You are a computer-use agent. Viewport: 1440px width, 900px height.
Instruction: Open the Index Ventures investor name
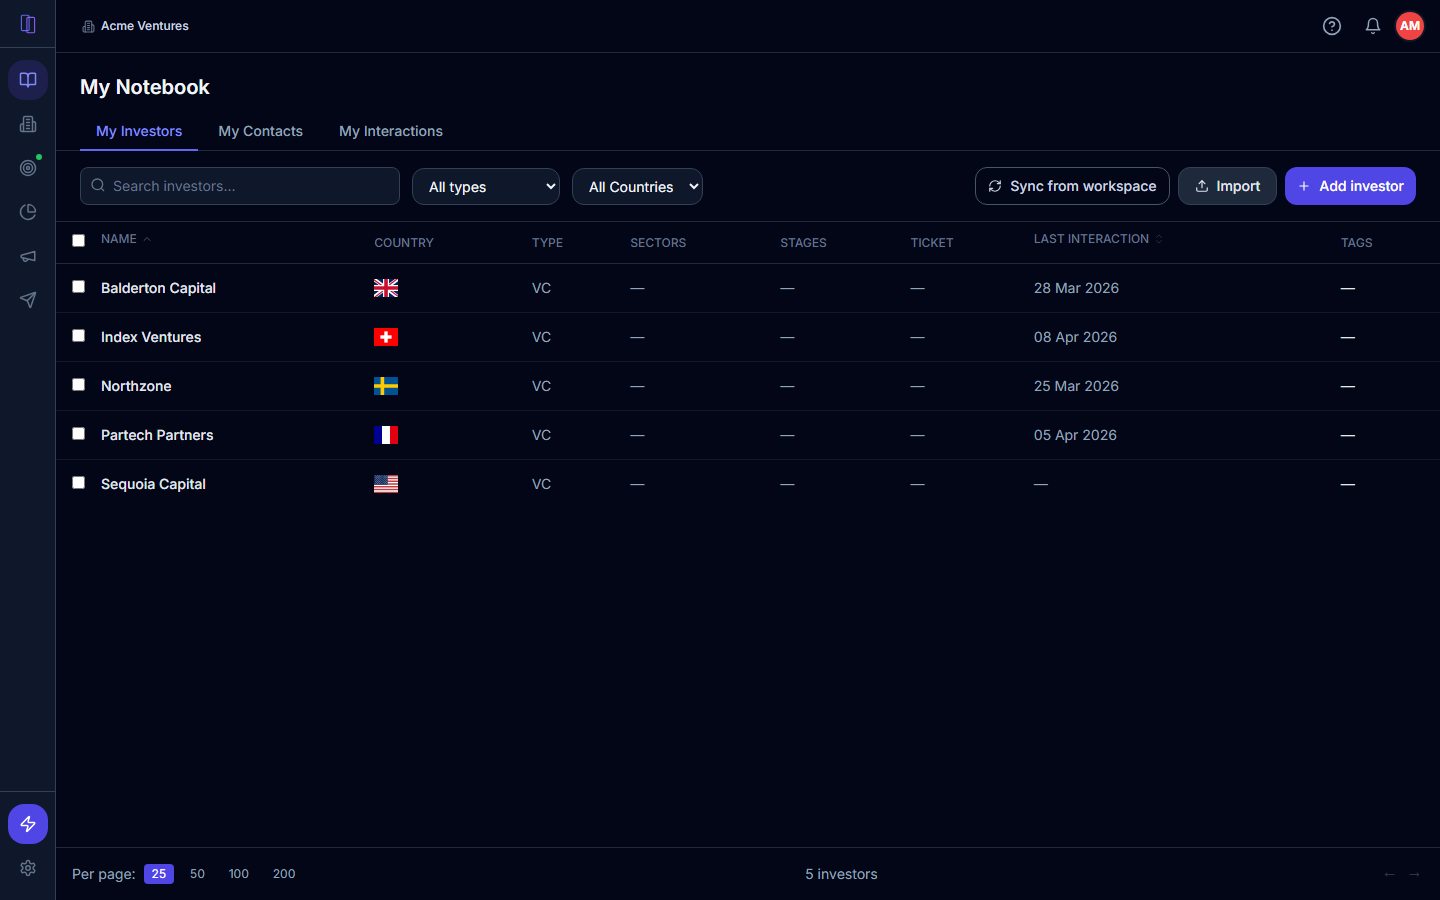pyautogui.click(x=151, y=337)
